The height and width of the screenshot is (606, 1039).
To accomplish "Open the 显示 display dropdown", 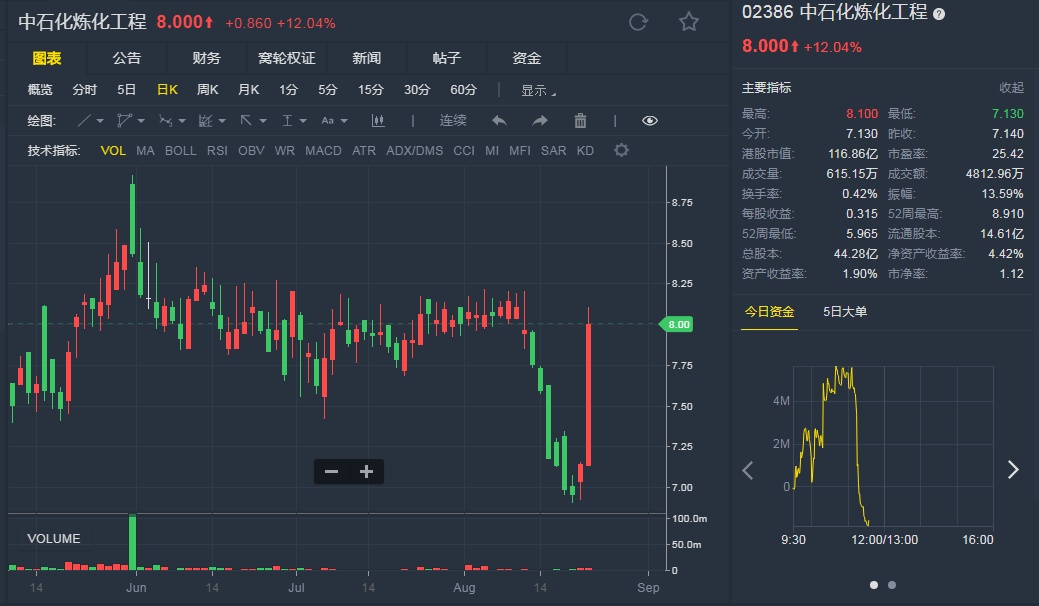I will [538, 90].
